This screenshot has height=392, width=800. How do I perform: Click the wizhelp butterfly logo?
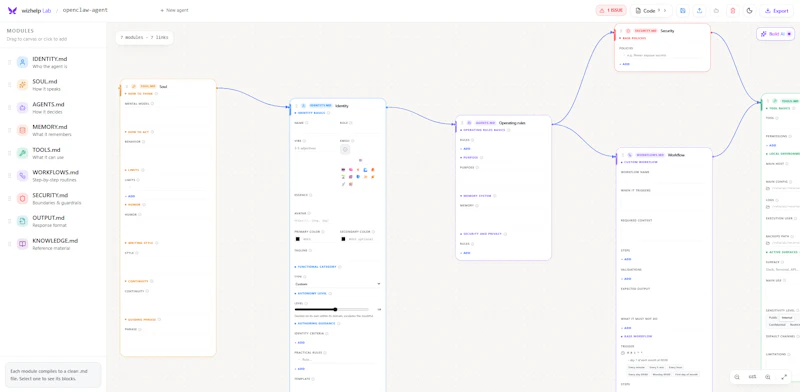12,10
